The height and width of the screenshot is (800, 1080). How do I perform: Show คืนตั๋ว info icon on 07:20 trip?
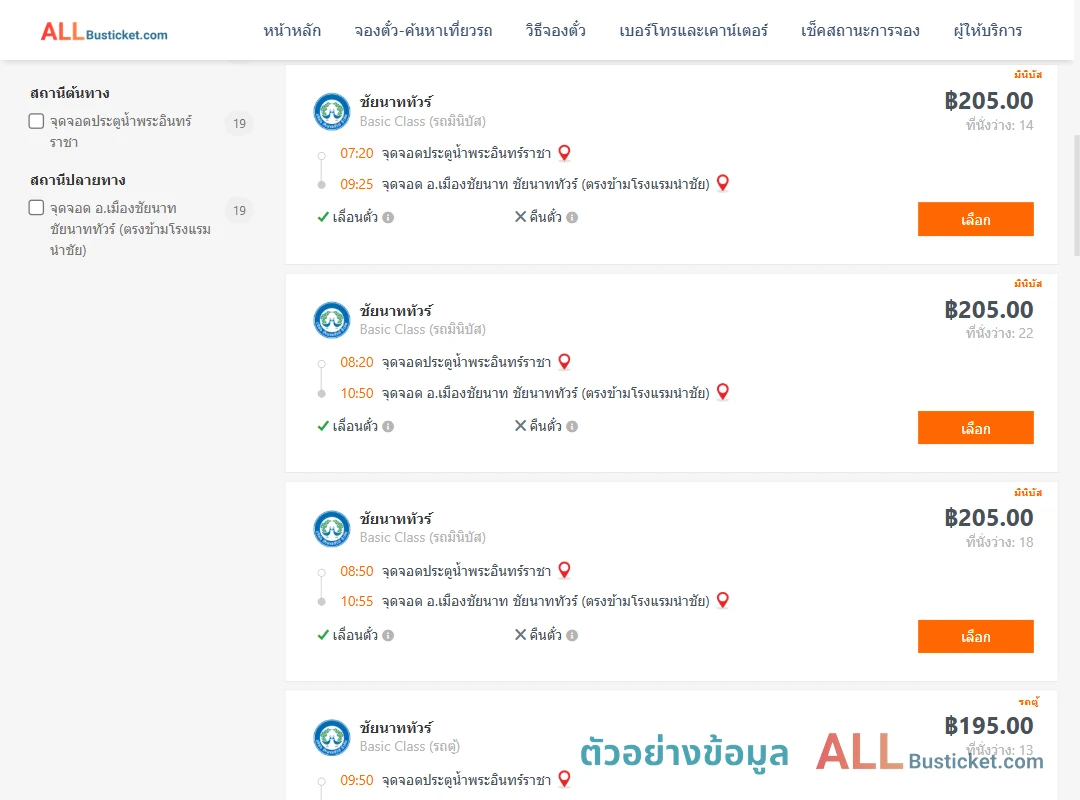[572, 218]
